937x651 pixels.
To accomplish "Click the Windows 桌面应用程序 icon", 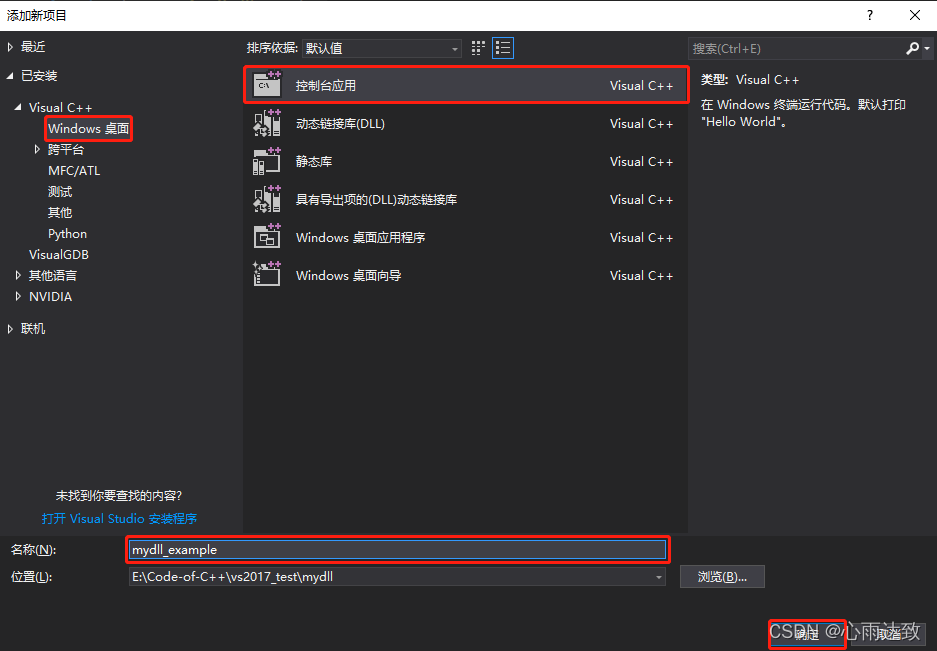I will point(267,237).
